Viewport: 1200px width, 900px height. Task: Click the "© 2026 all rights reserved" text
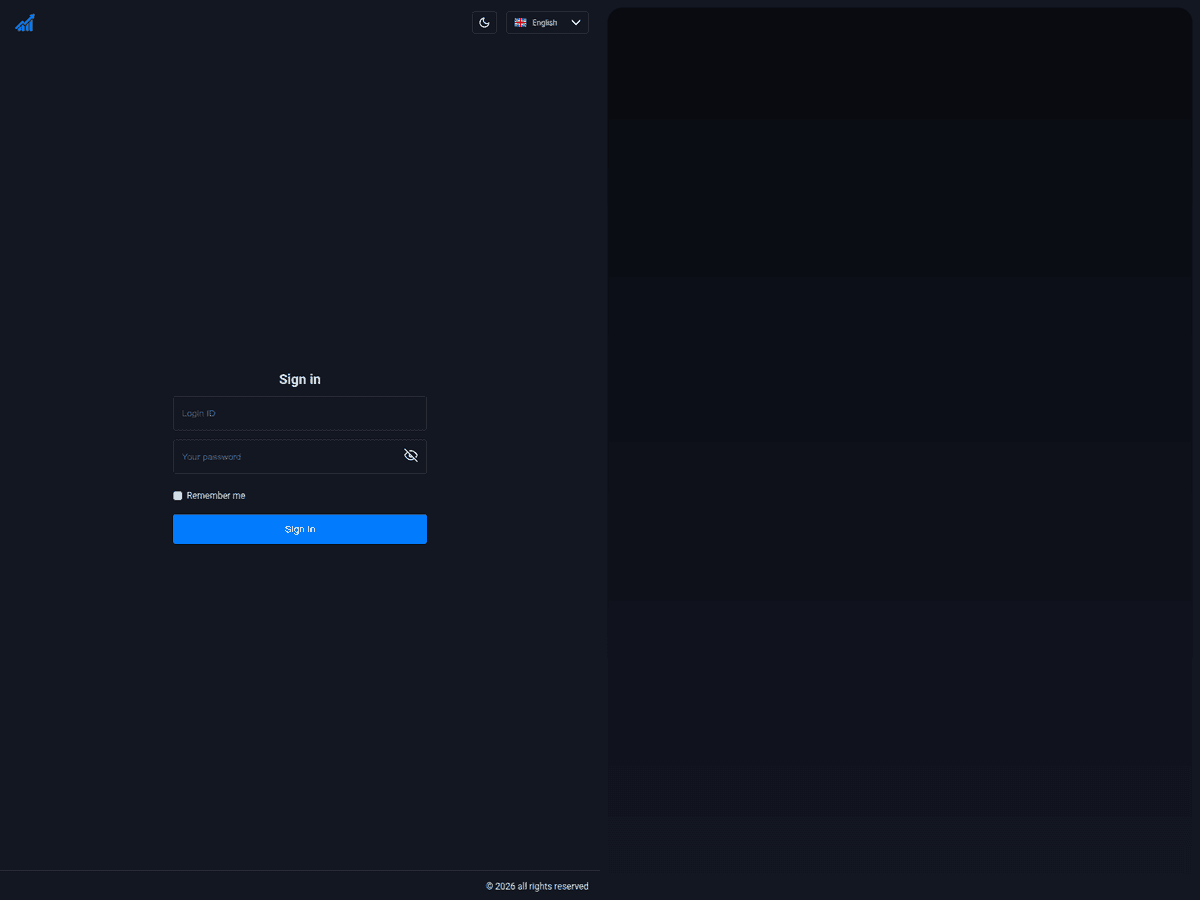(537, 886)
